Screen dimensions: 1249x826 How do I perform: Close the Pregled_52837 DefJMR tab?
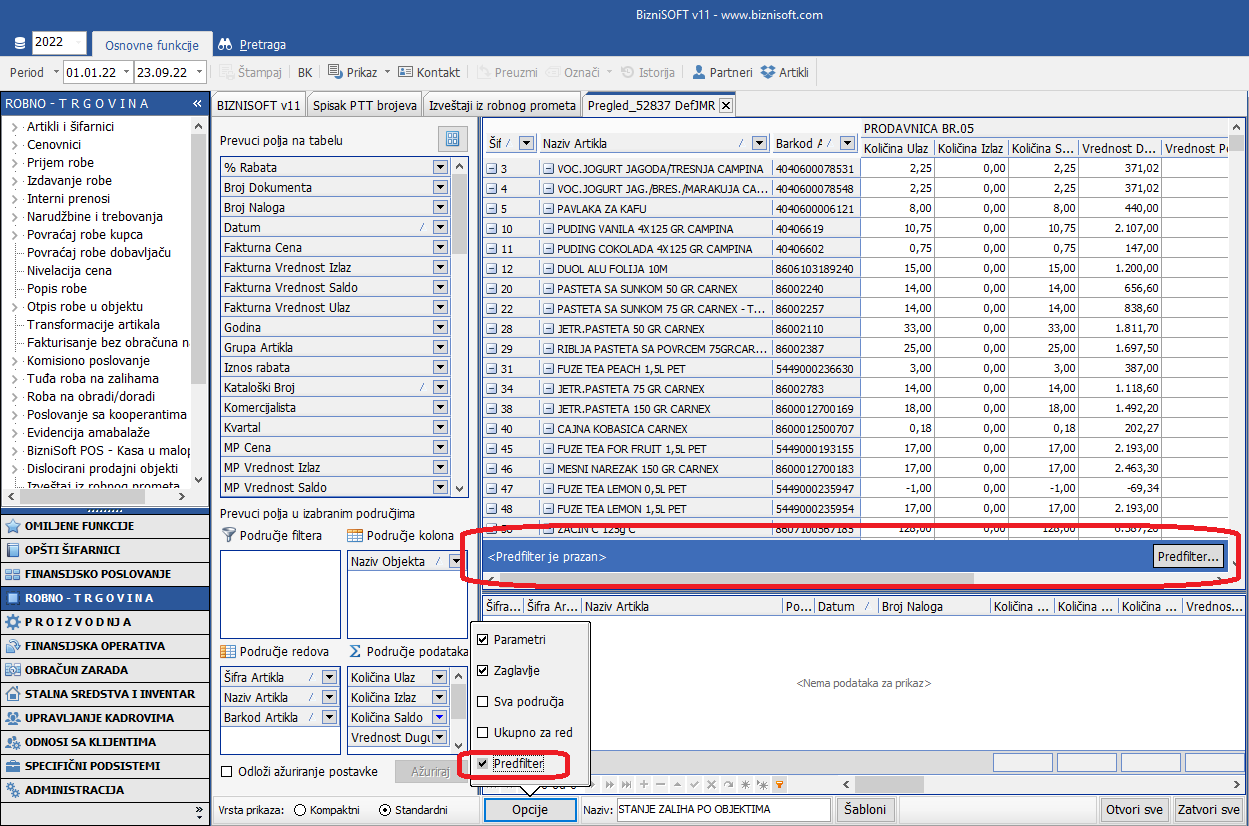(x=726, y=105)
